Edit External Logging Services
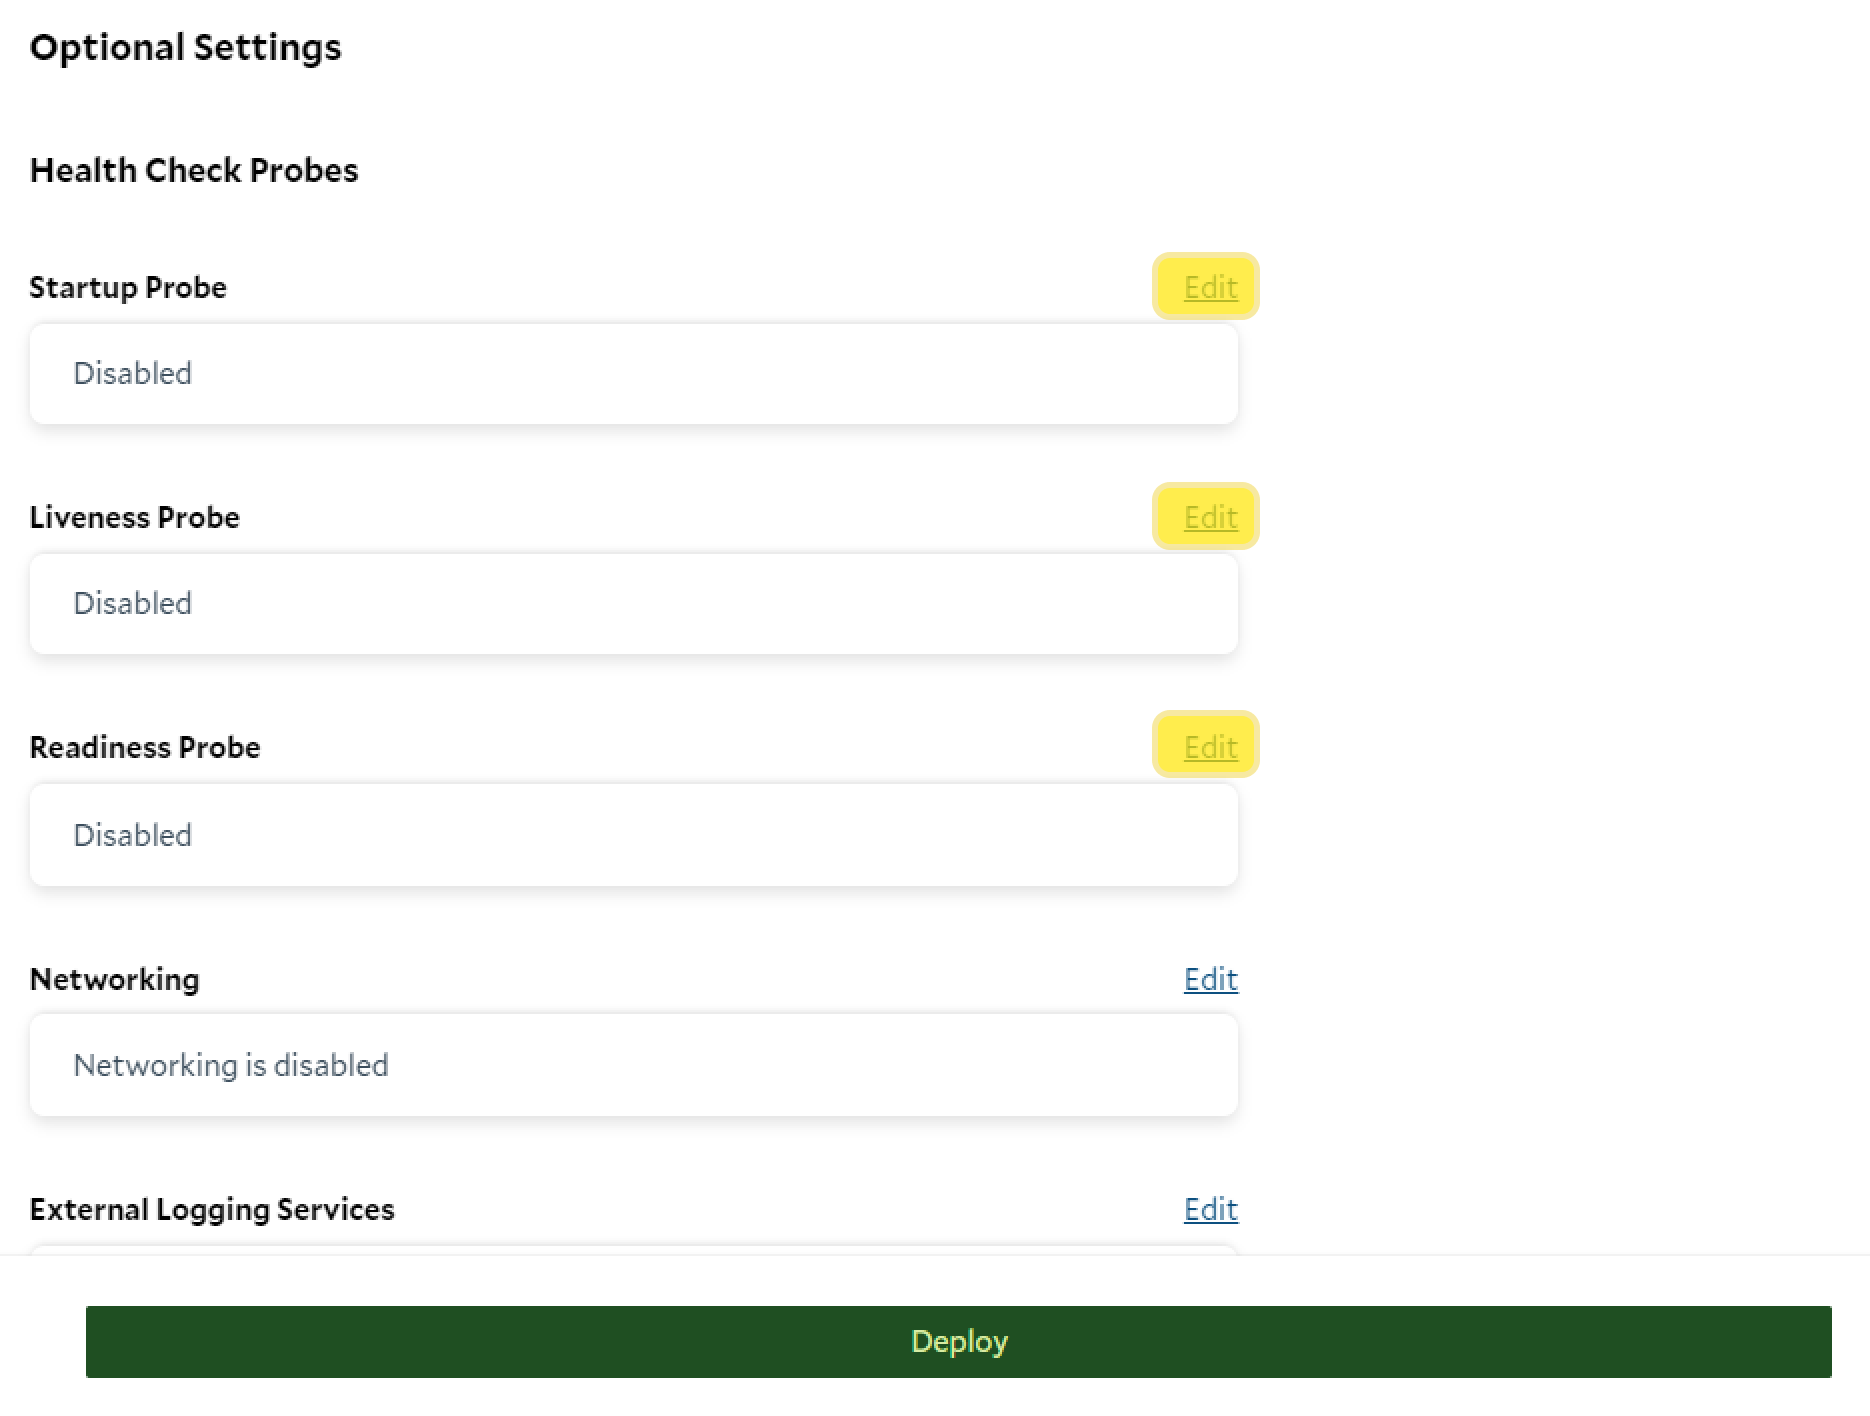This screenshot has height=1416, width=1870. click(x=1210, y=1210)
